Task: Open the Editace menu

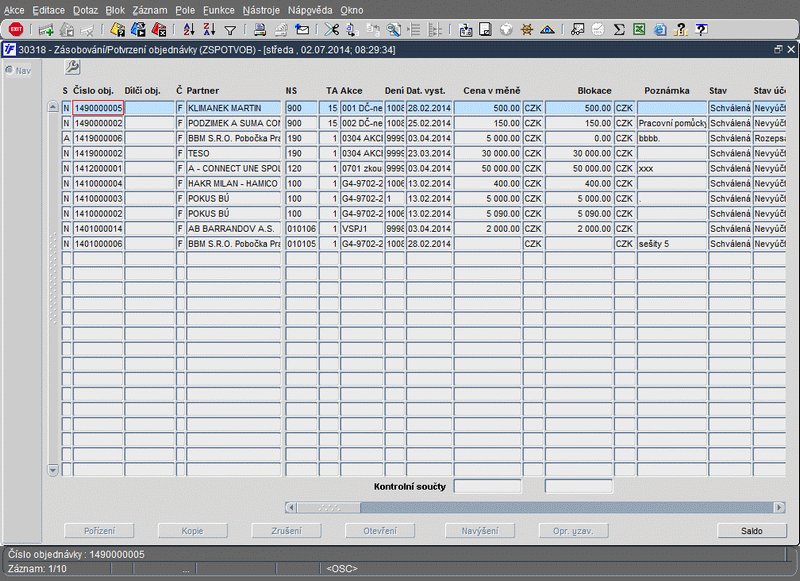Action: [x=48, y=10]
